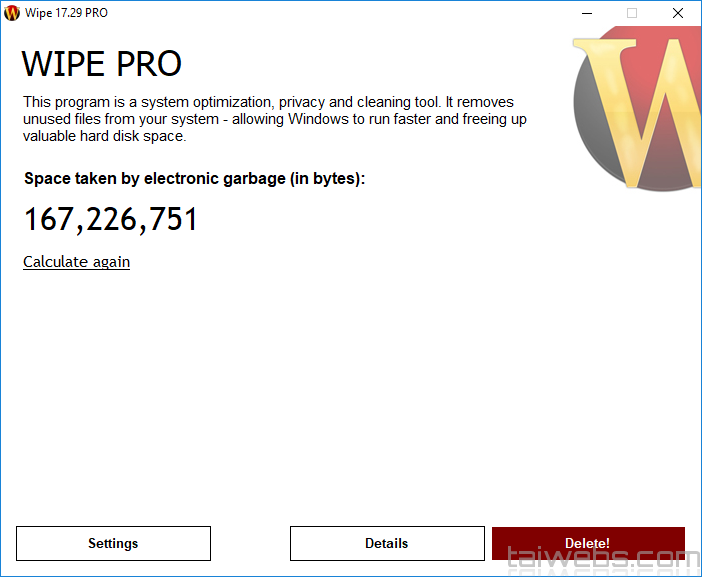Viewport: 702px width, 577px height.
Task: Click the taiwebs.com watermark
Action: 601,559
